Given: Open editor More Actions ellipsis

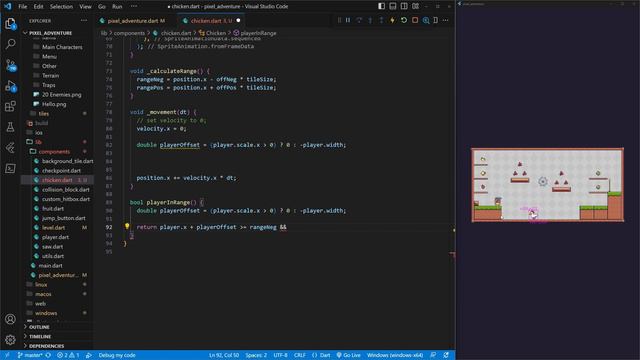Looking at the screenshot, I should 445,20.
